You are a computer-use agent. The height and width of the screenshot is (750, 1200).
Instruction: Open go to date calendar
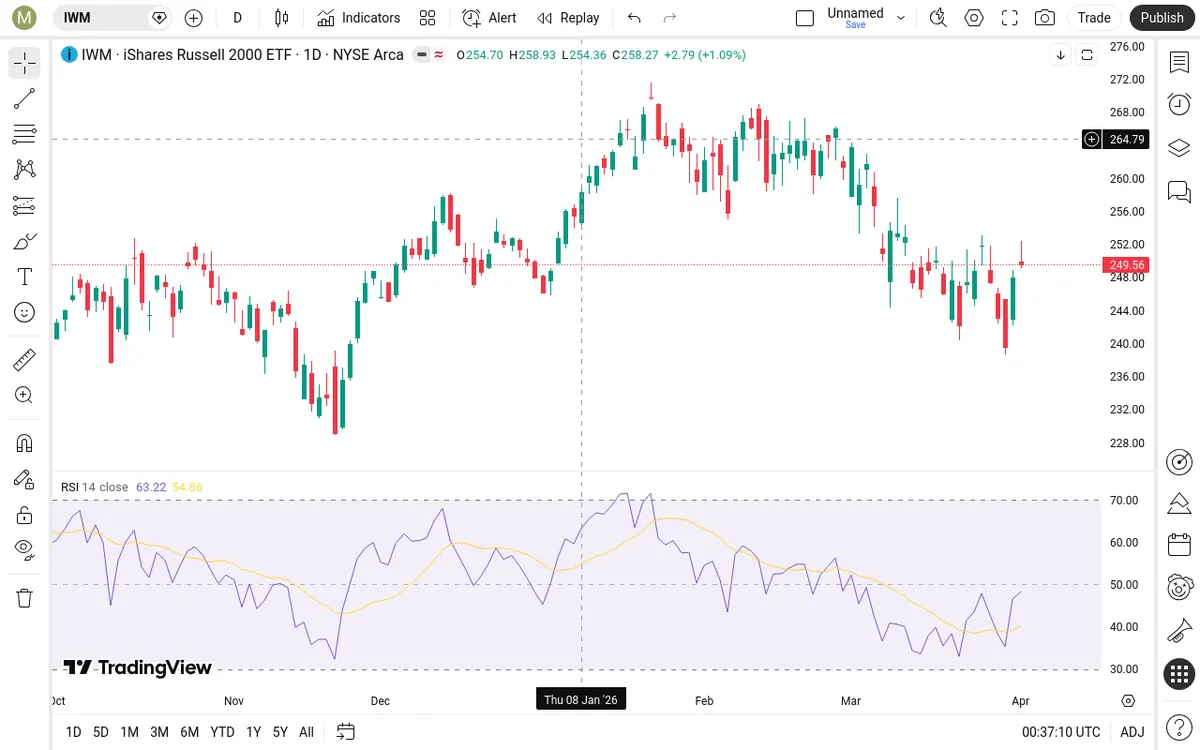(345, 732)
